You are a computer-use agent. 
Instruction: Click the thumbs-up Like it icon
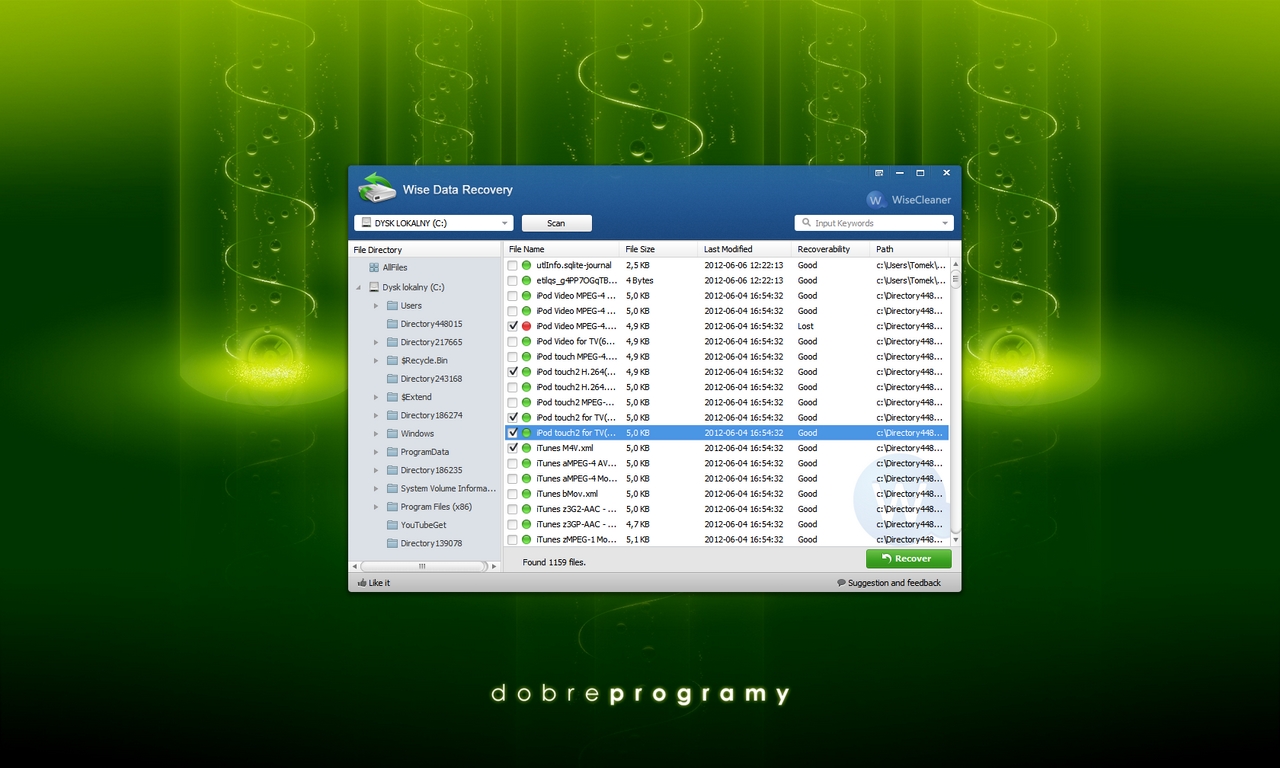coord(361,583)
